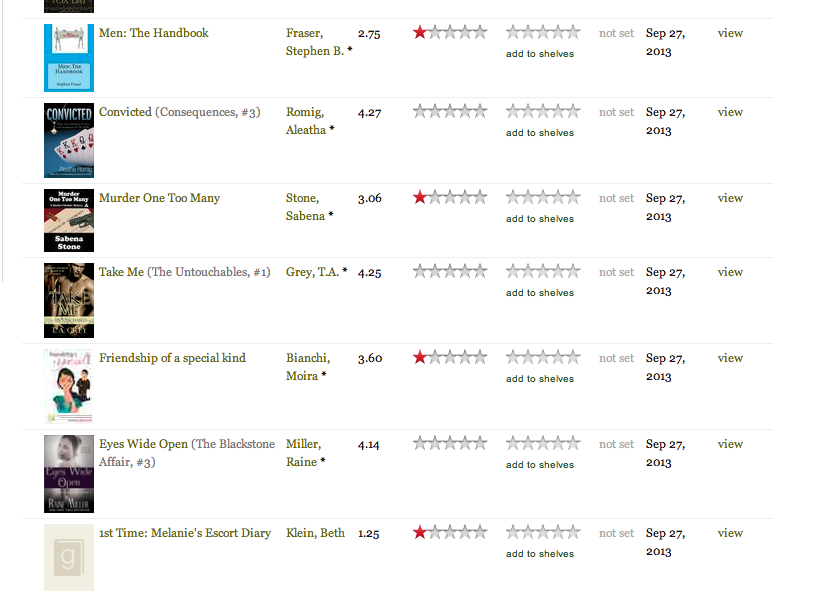Add Murder One Too Many to shelves
This screenshot has width=813, height=596.
540,219
